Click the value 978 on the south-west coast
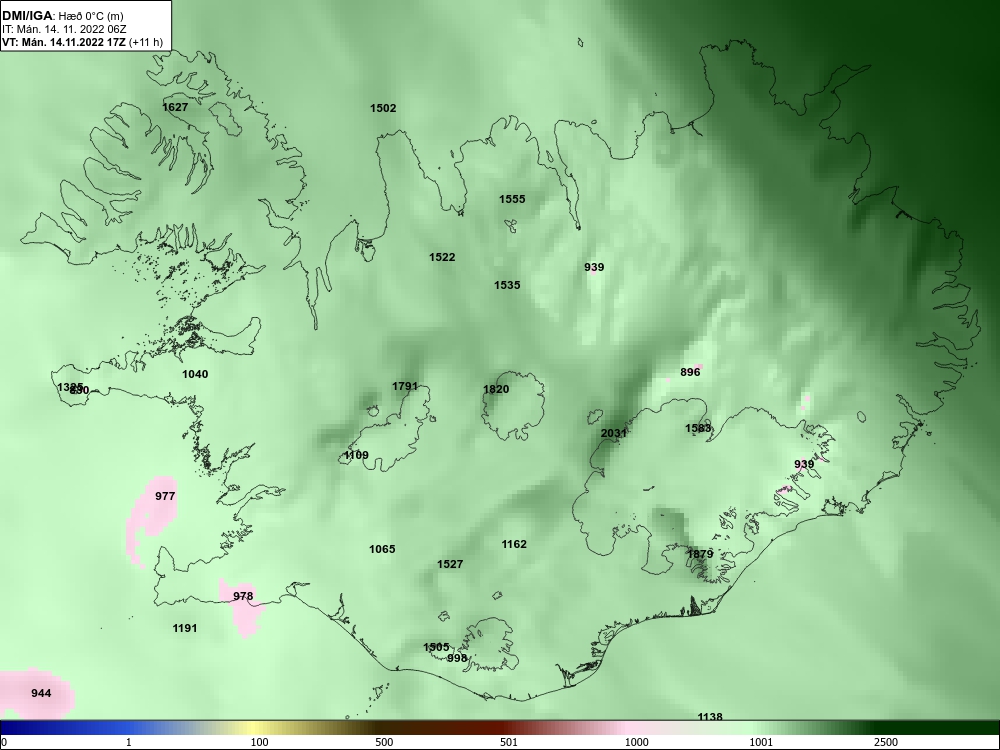Viewport: 1000px width, 750px height. pos(243,597)
